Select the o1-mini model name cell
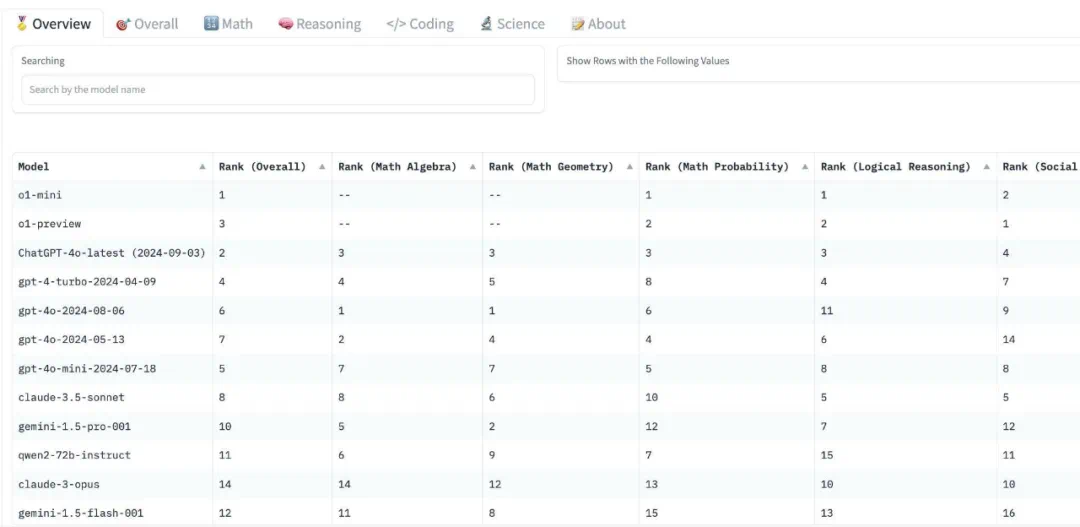The image size is (1080, 527). pos(40,195)
